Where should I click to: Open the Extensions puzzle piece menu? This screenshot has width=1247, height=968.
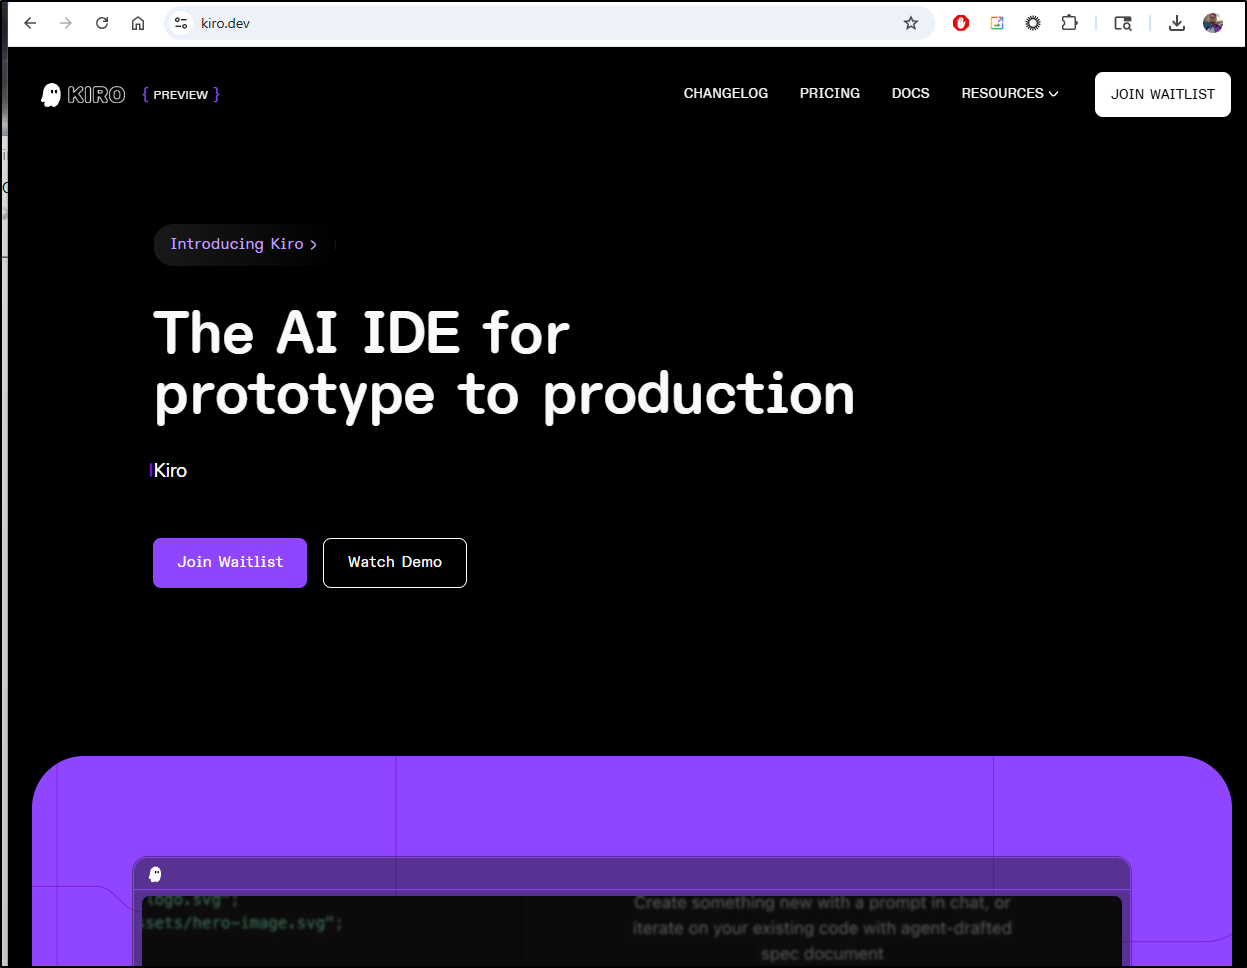(1069, 23)
